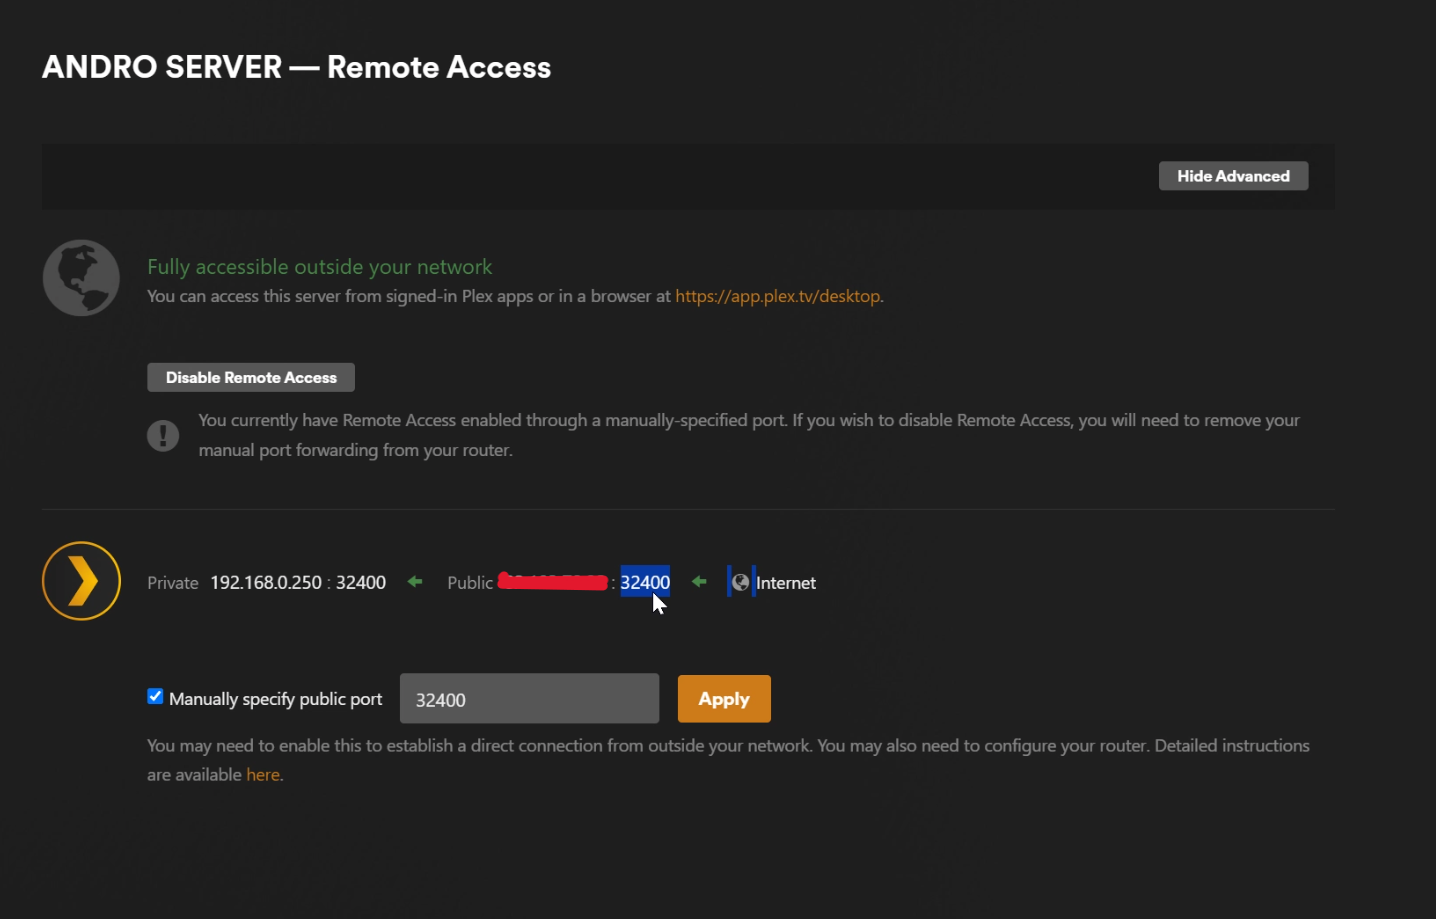Click the Hide Advanced button
Image resolution: width=1436 pixels, height=919 pixels.
(1233, 176)
